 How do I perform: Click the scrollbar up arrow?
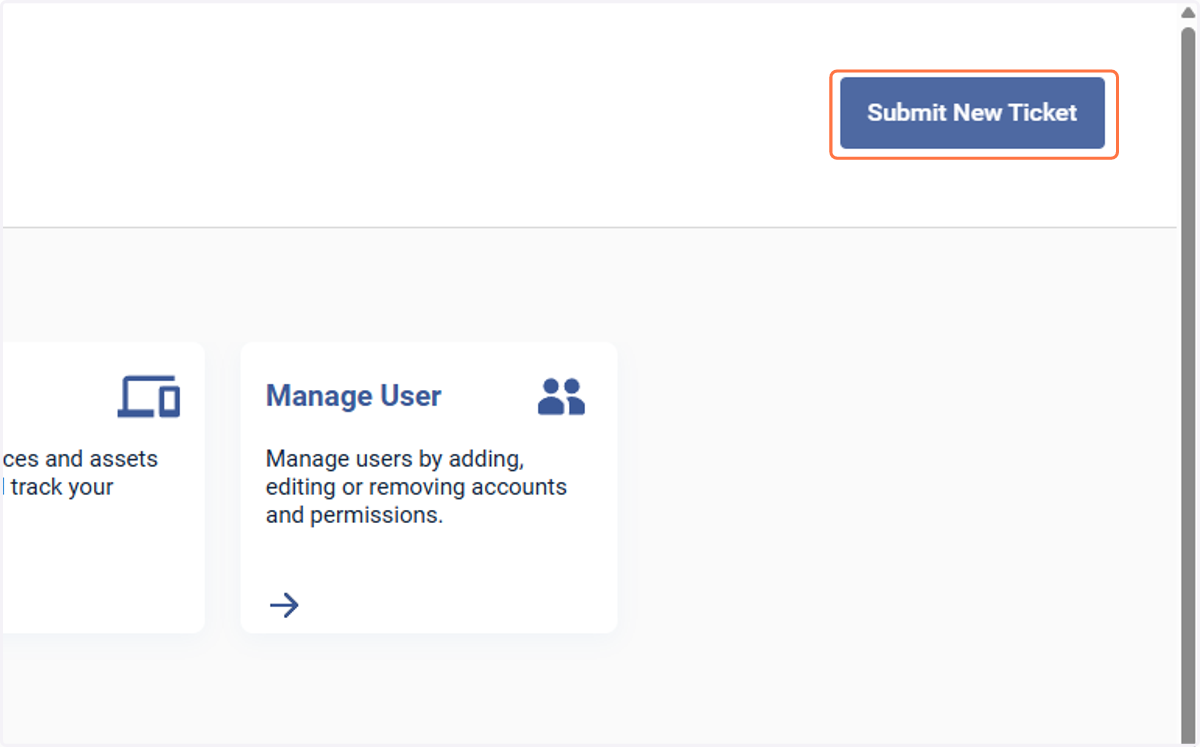[1188, 13]
